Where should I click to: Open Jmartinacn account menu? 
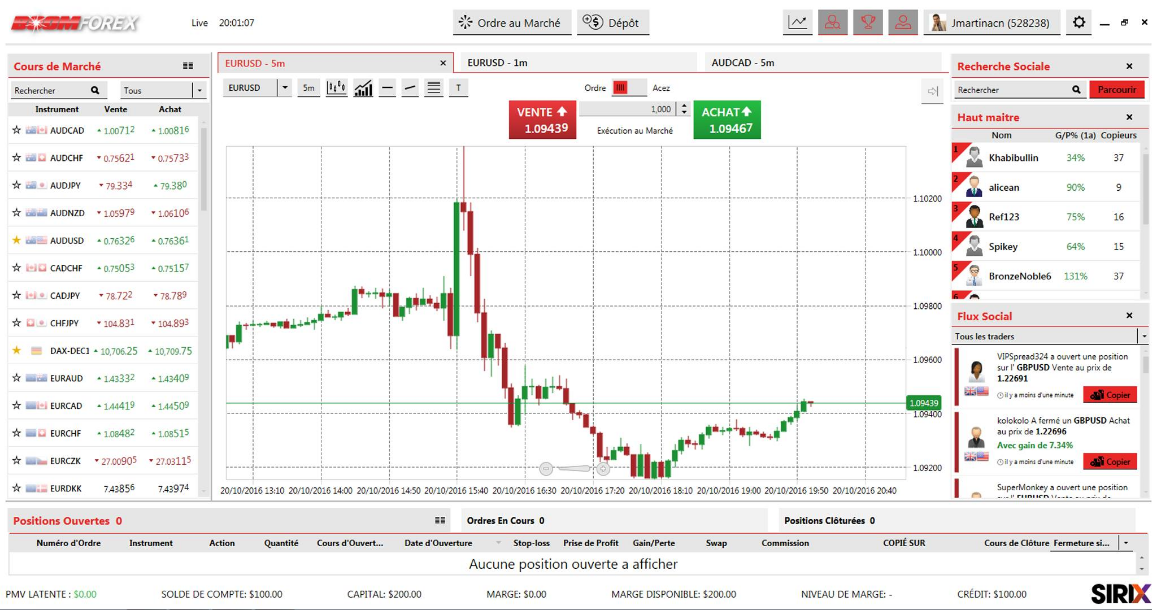(x=992, y=23)
